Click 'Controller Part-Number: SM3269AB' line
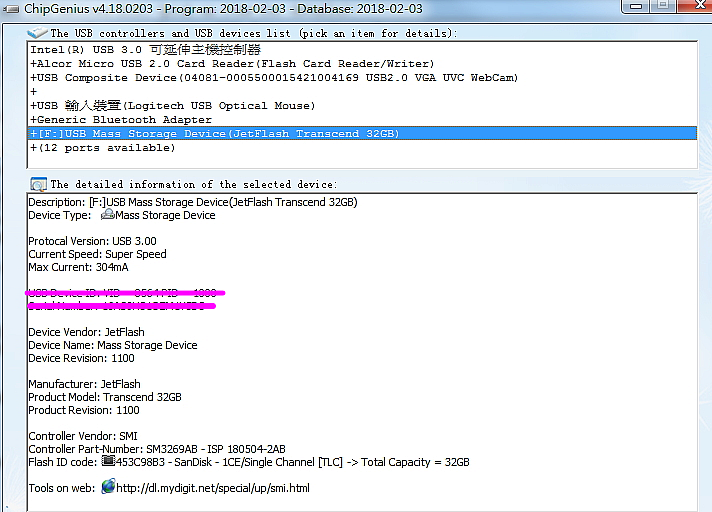 [x=157, y=449]
